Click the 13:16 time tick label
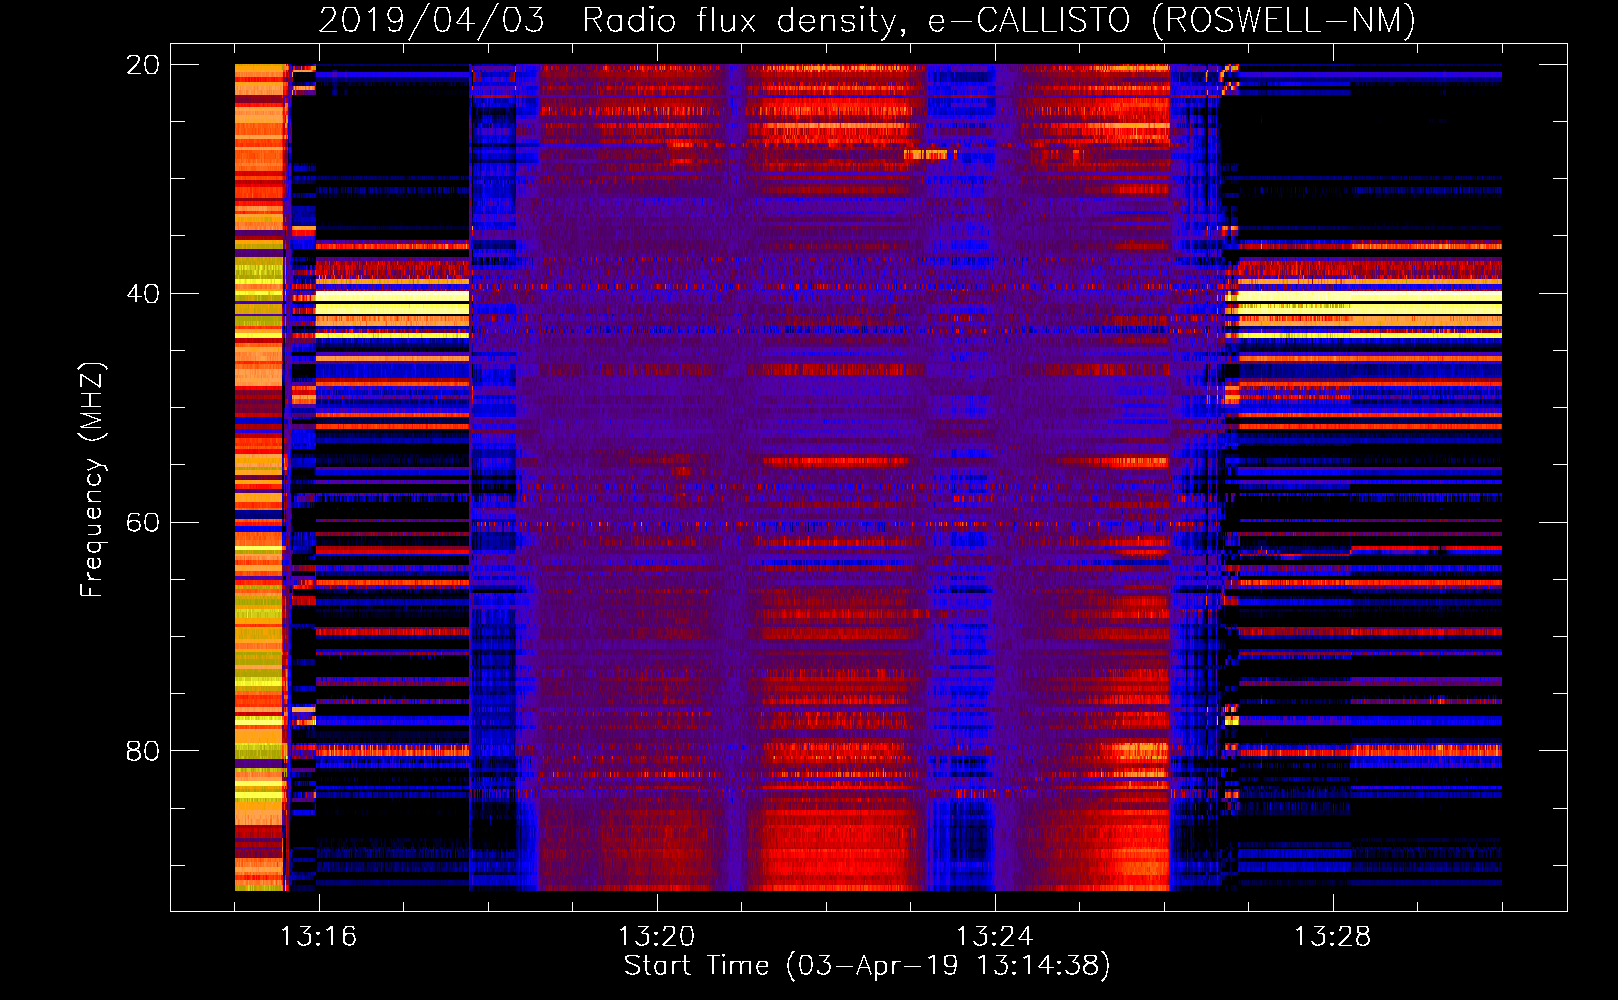Screen dimensions: 1618x1000 [x=318, y=937]
